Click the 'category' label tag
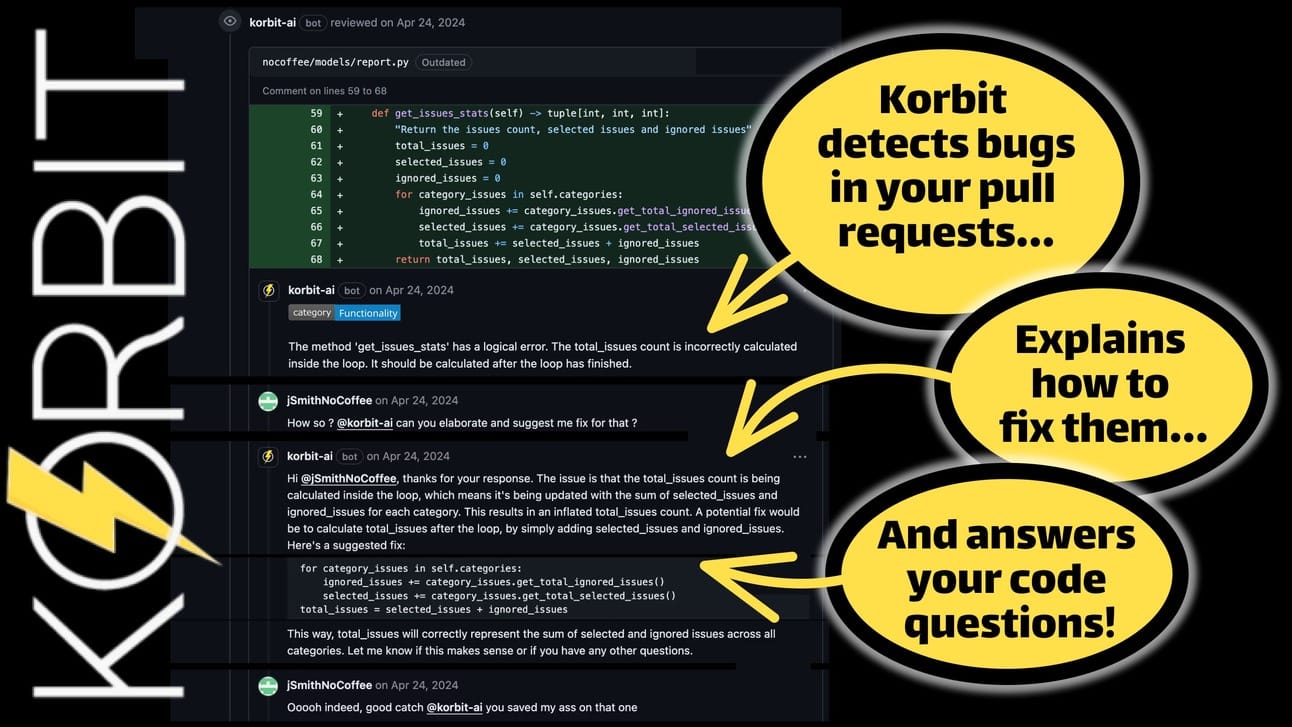1292x727 pixels. pos(312,313)
